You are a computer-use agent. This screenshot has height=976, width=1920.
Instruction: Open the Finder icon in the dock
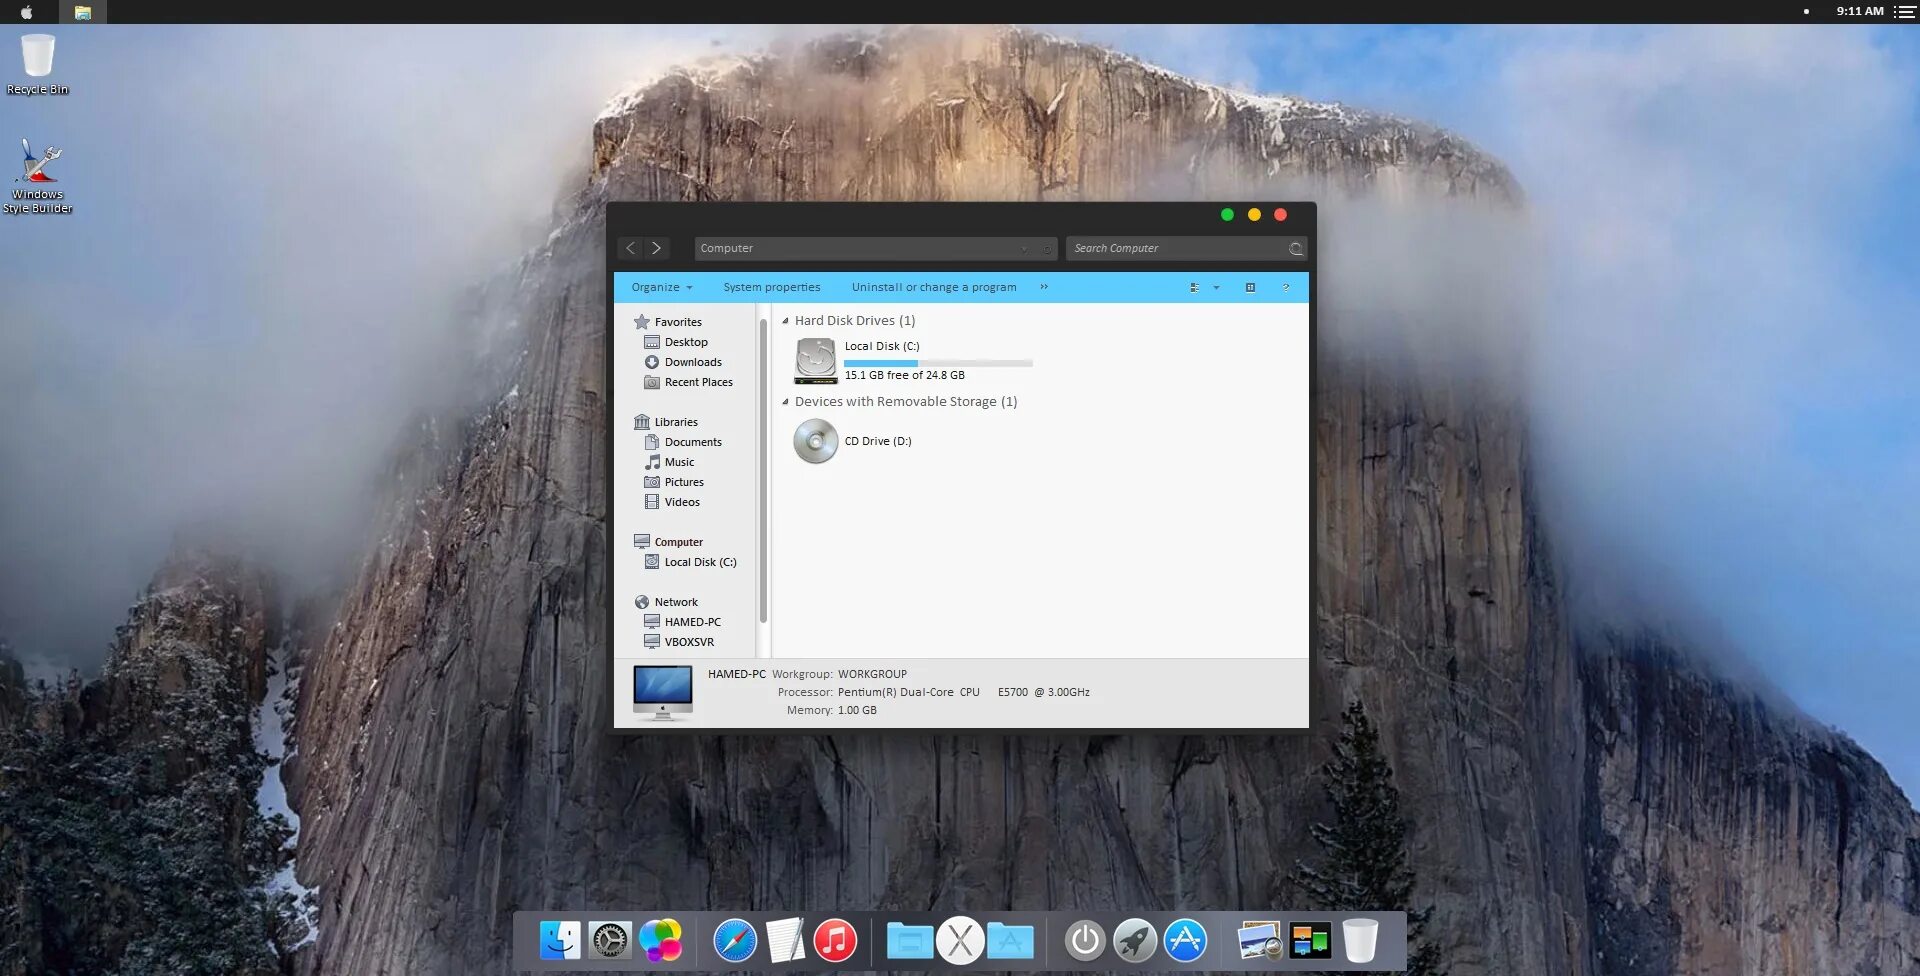click(560, 941)
